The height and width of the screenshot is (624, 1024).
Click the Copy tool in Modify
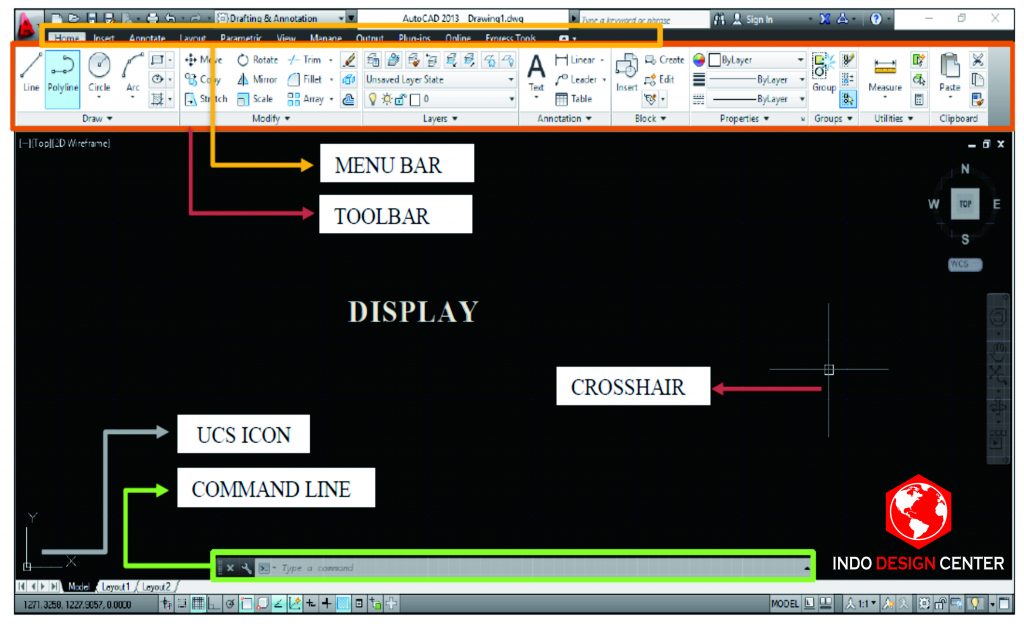[x=202, y=80]
